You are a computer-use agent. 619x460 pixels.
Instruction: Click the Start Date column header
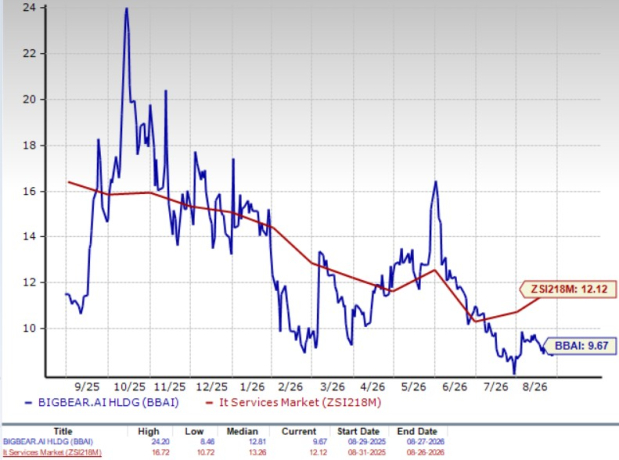click(x=358, y=431)
